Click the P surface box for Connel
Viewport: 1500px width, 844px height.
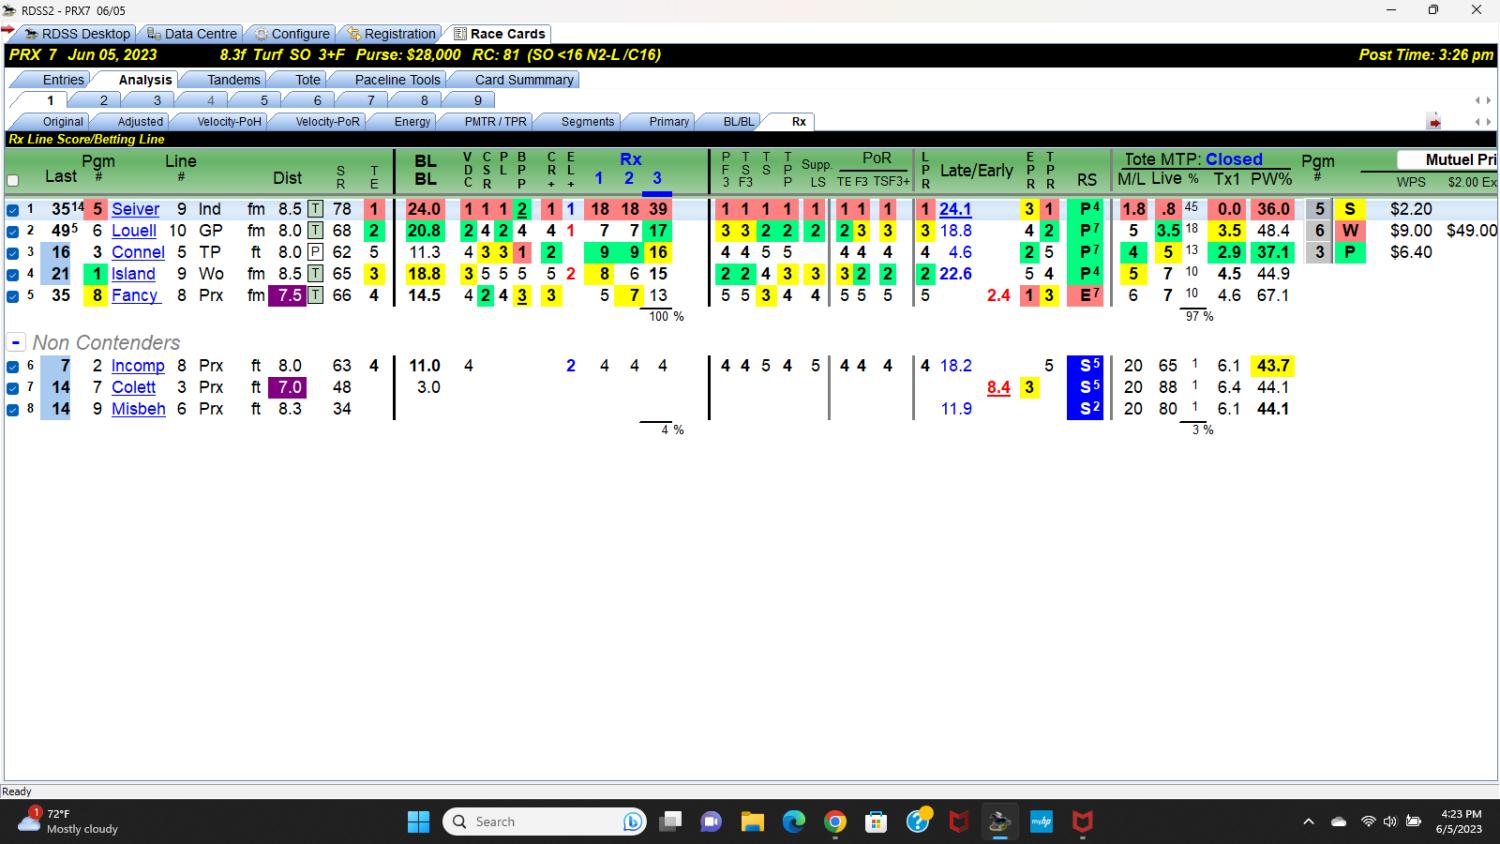point(315,252)
